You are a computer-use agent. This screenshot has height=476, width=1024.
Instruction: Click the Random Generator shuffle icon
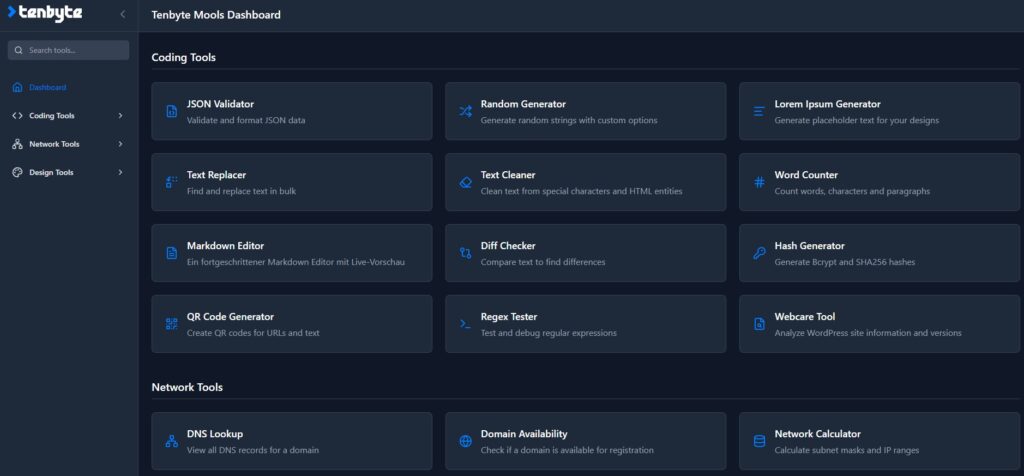click(x=465, y=111)
